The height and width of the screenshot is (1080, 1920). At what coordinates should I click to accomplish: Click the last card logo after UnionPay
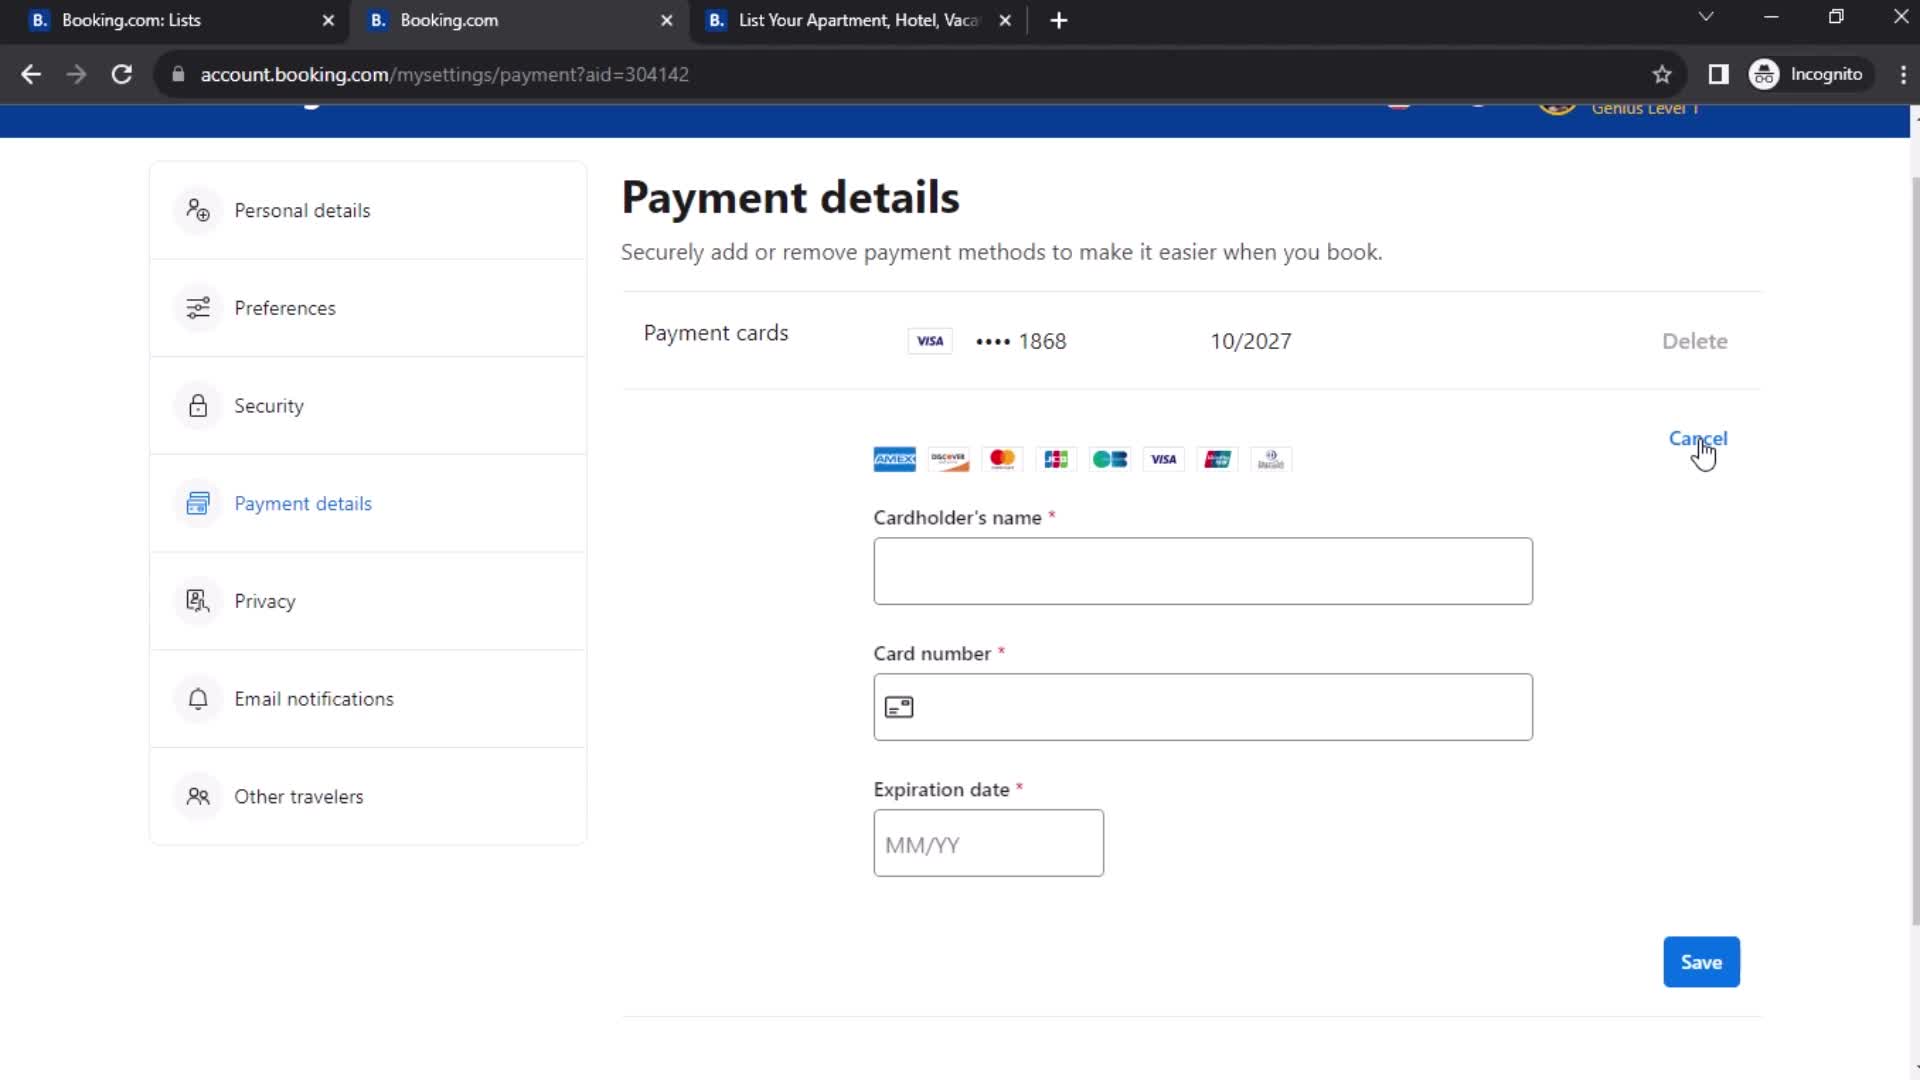click(x=1271, y=459)
